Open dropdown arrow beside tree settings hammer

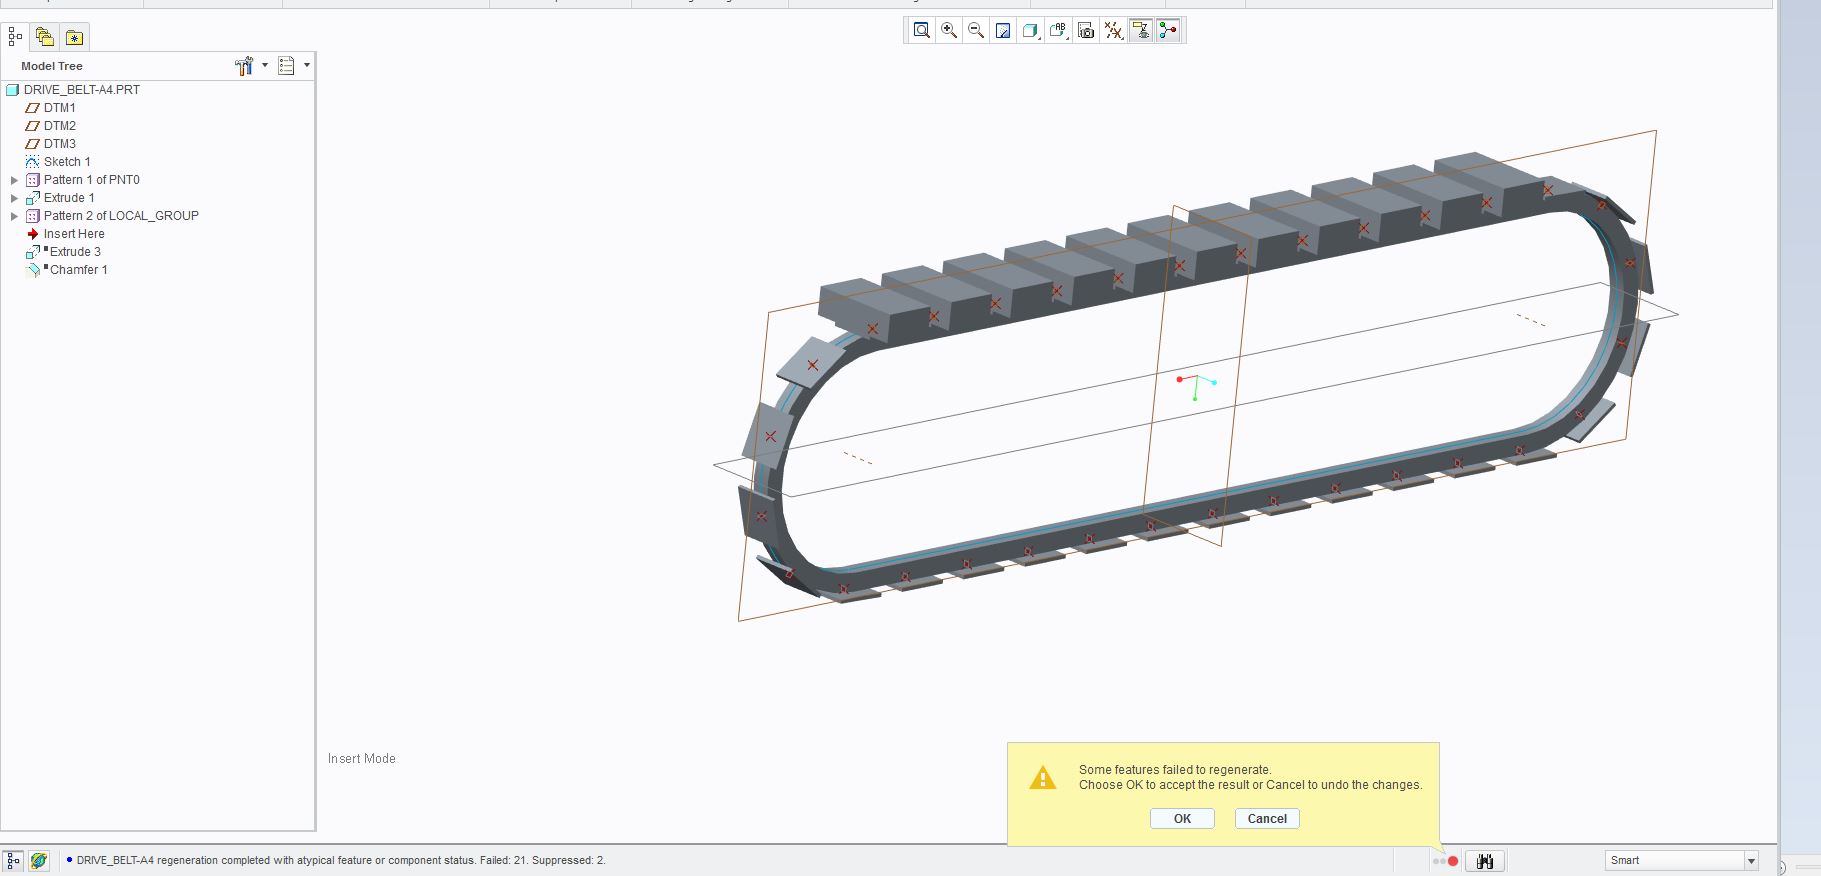click(265, 65)
